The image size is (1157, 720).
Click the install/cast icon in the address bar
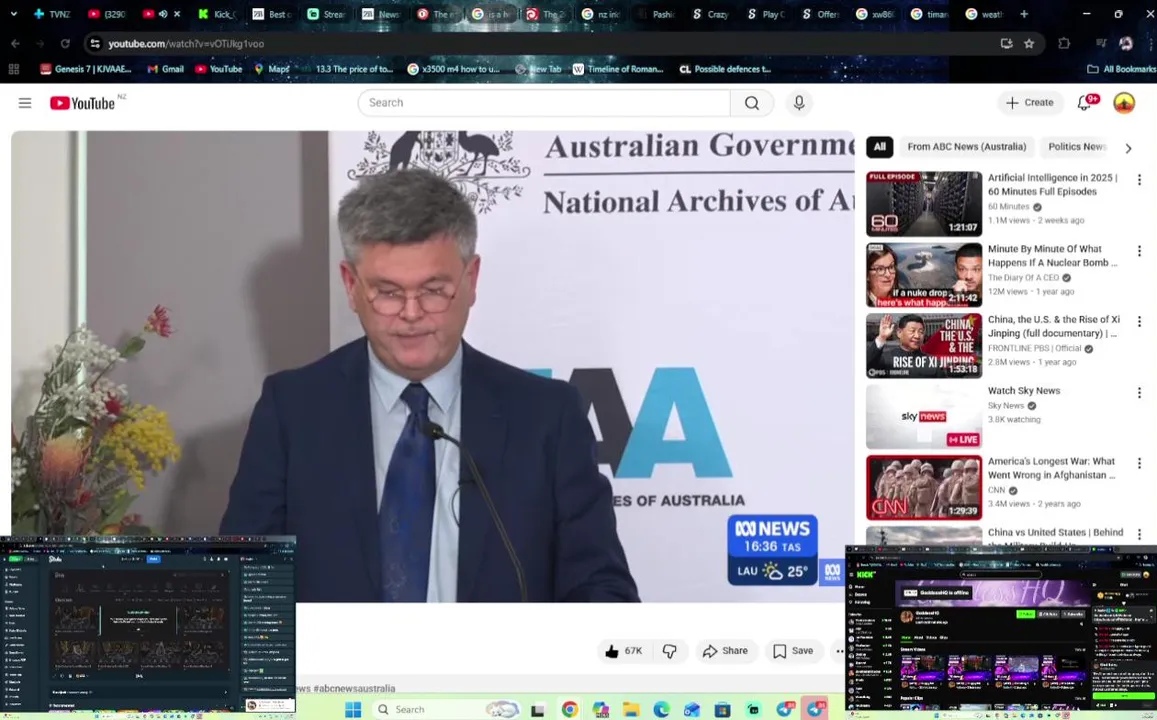tap(1006, 44)
